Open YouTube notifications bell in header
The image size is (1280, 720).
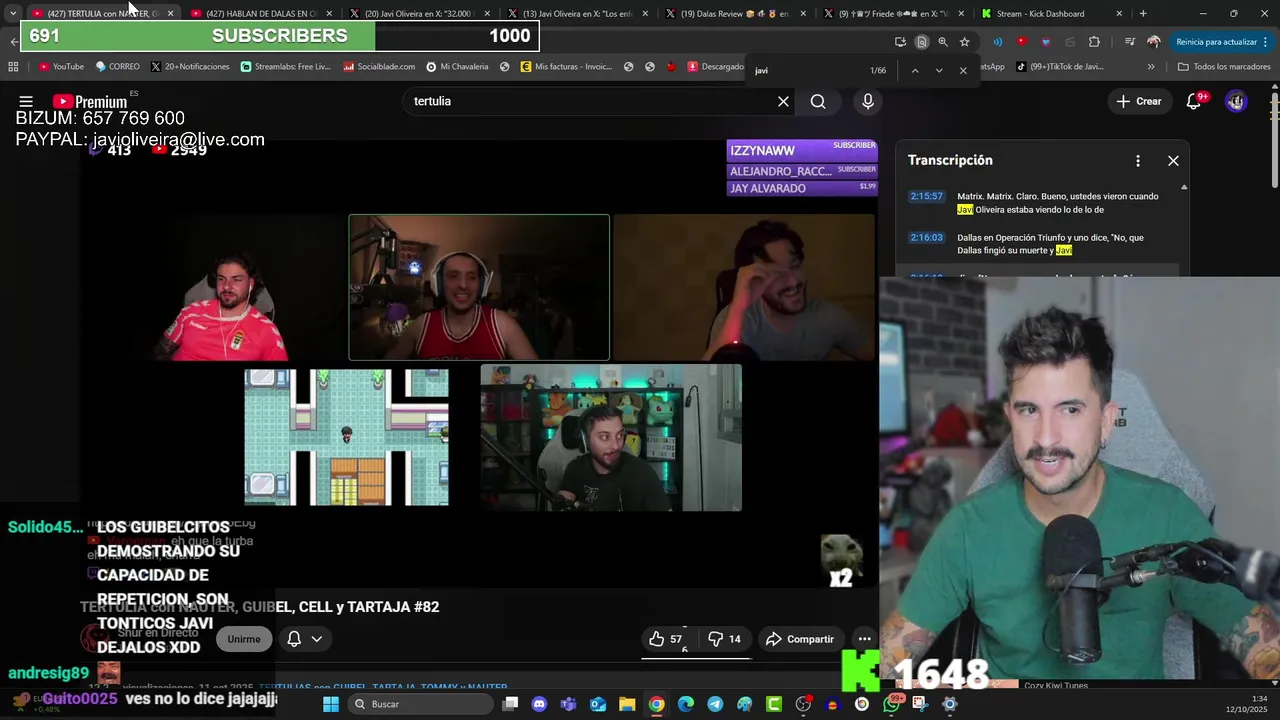[x=1193, y=101]
